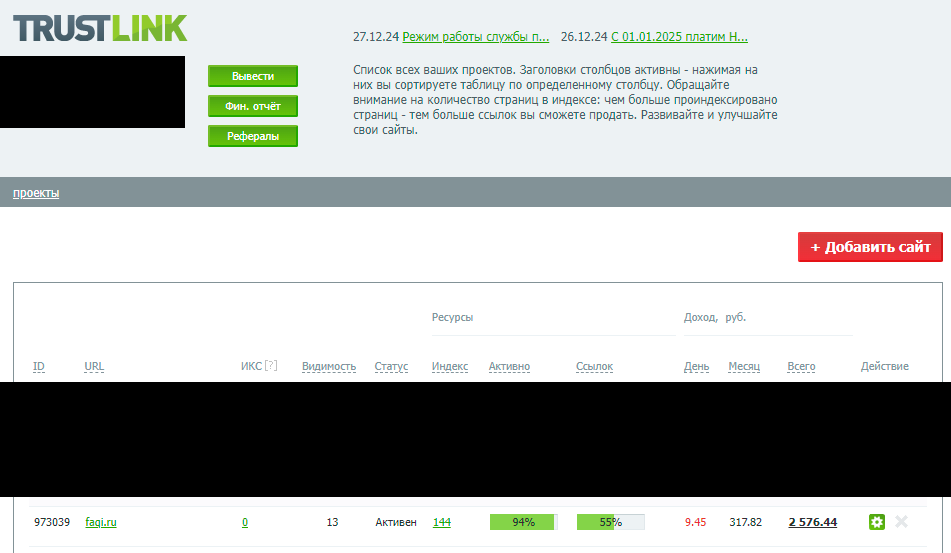Open news link Режим работы службы п...
951x553 pixels.
(476, 36)
